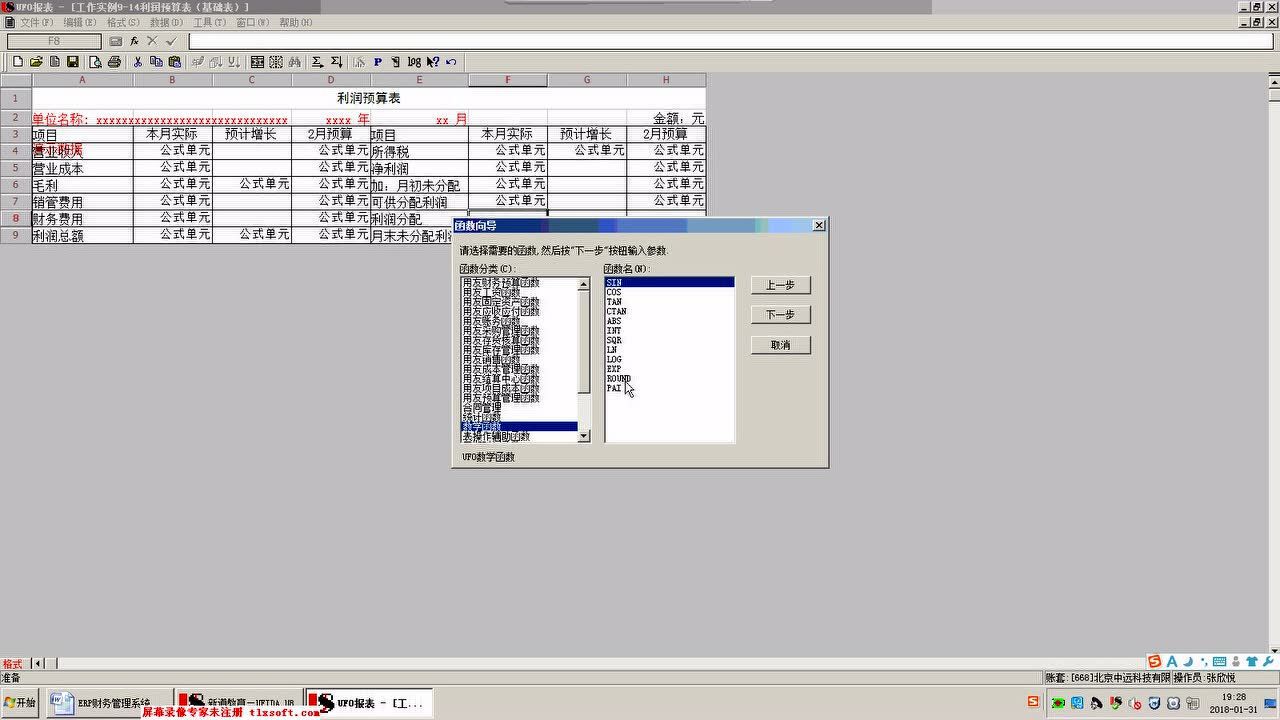Click the fx function icon beside cell box

(134, 41)
